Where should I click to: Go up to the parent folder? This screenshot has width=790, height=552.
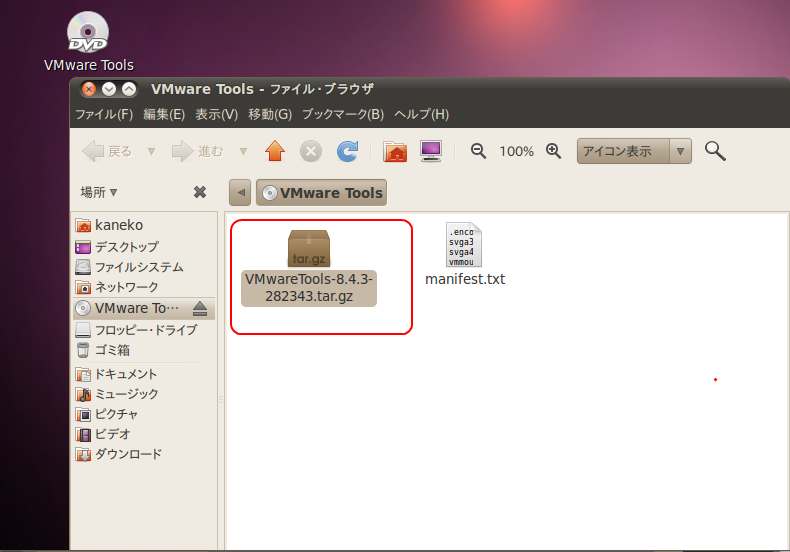pyautogui.click(x=275, y=151)
